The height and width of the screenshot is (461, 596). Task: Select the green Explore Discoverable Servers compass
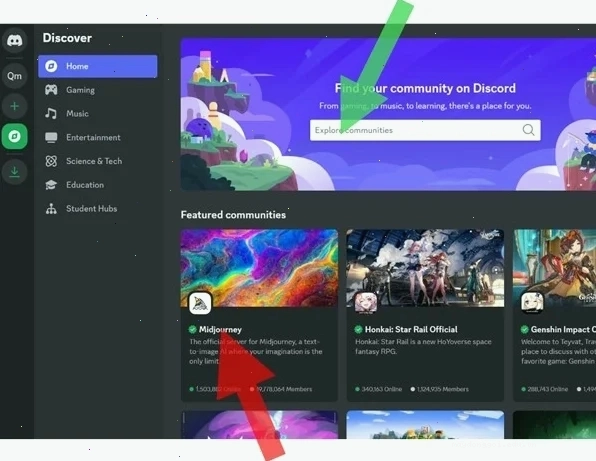pos(14,136)
